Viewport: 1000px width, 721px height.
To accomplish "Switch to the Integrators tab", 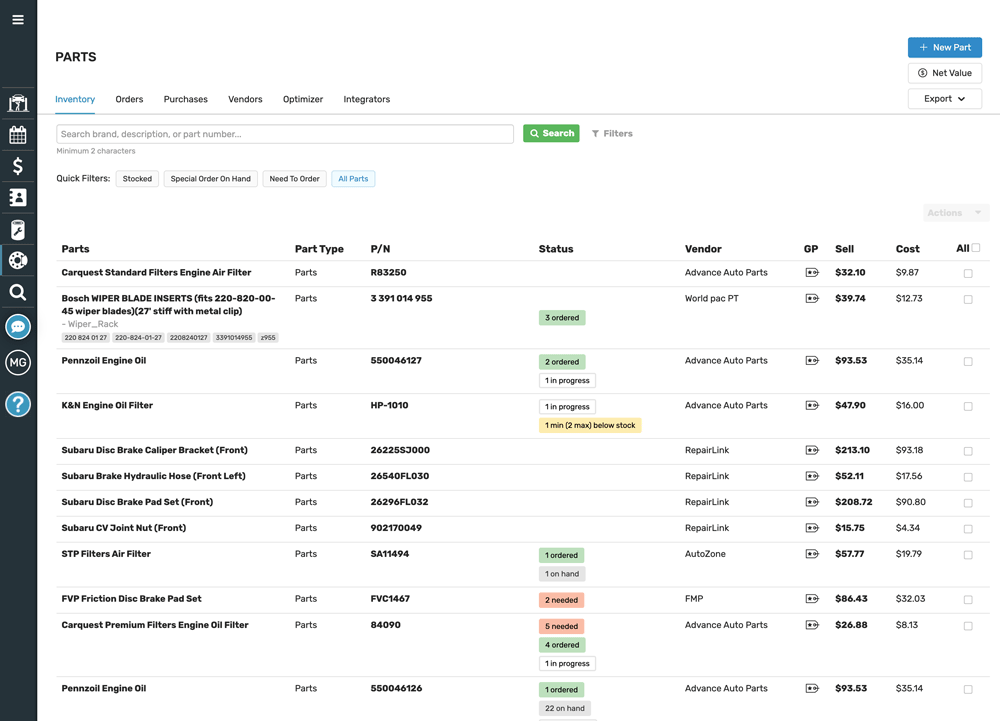I will coord(367,99).
